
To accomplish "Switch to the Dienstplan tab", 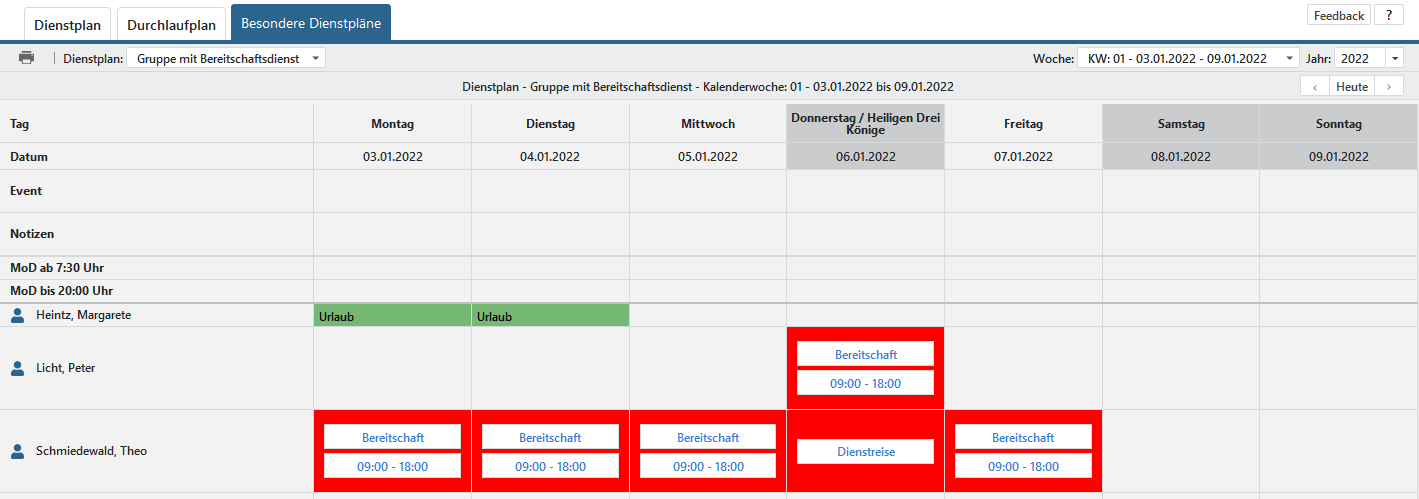I will 68,24.
